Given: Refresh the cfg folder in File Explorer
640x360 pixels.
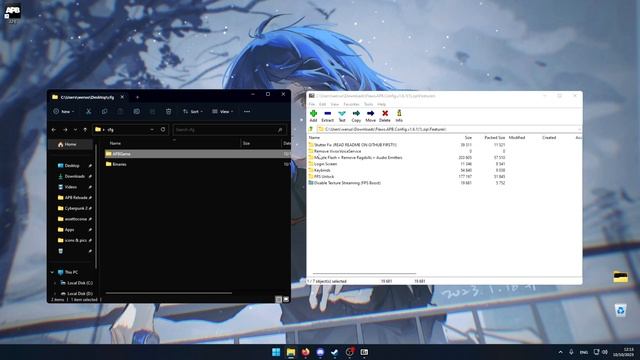Looking at the screenshot, I should (163, 129).
